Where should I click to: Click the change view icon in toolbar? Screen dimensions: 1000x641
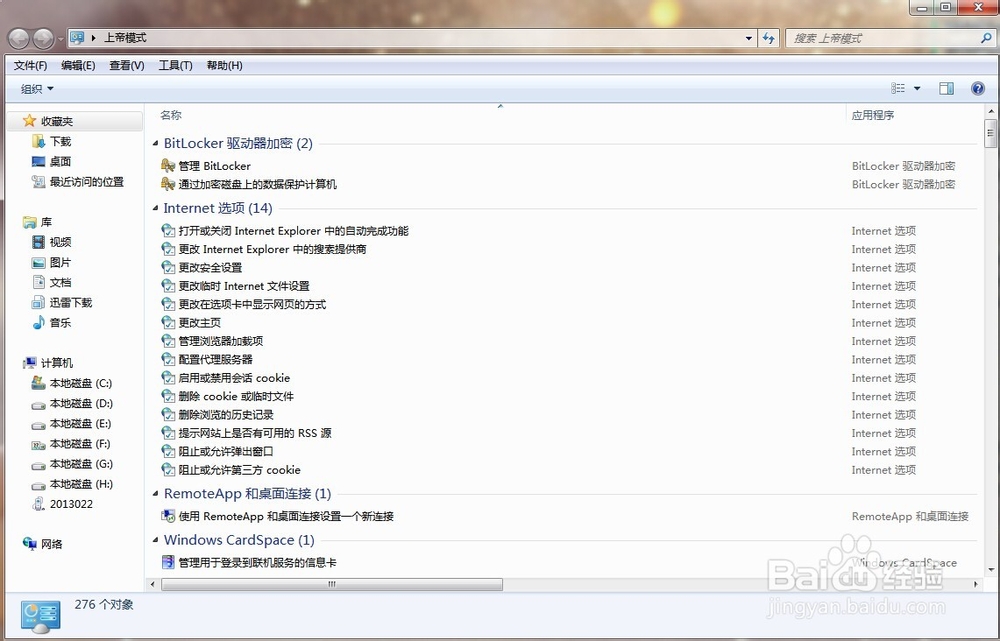[x=898, y=88]
